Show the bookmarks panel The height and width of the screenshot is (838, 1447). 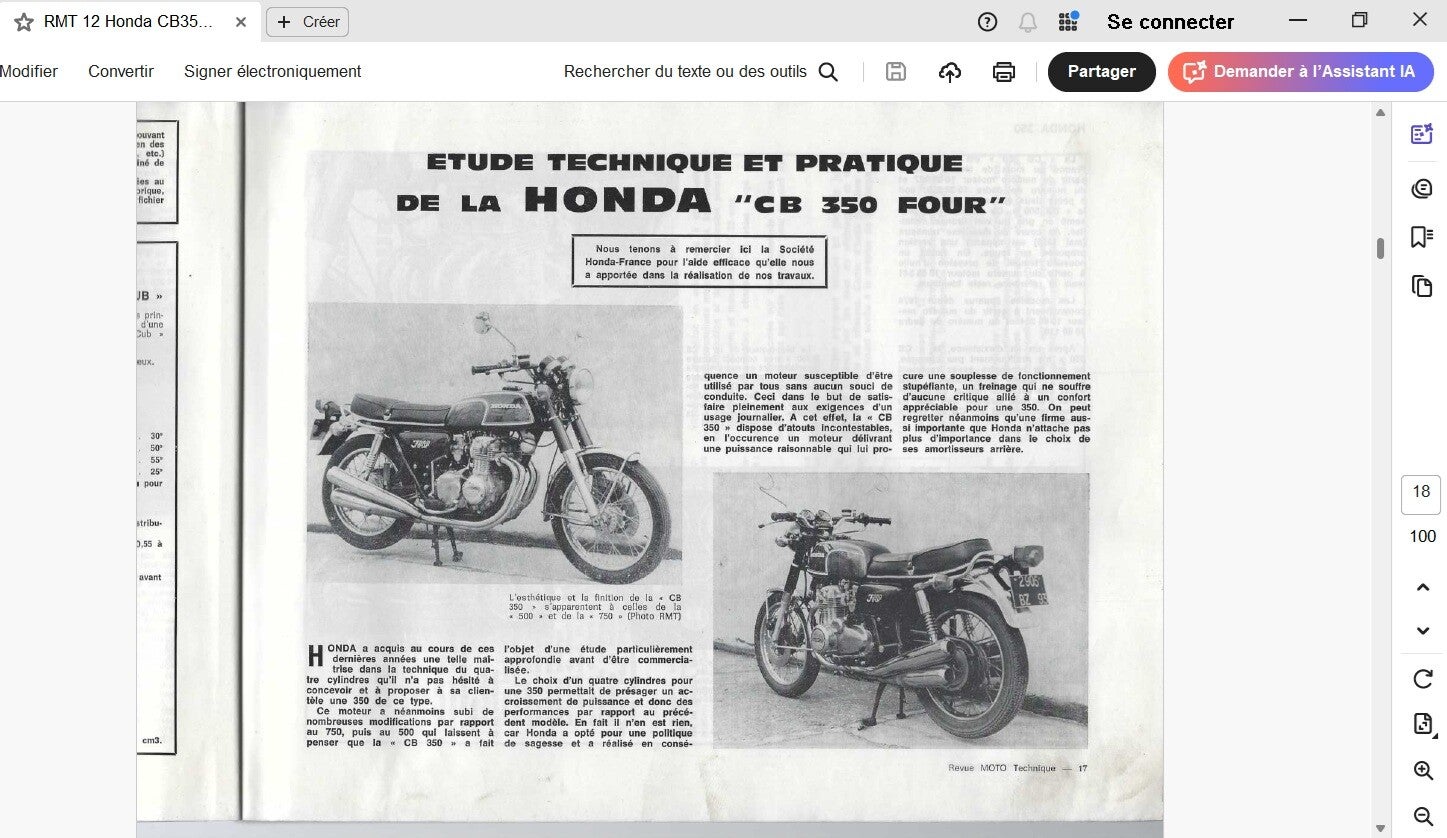(x=1422, y=237)
